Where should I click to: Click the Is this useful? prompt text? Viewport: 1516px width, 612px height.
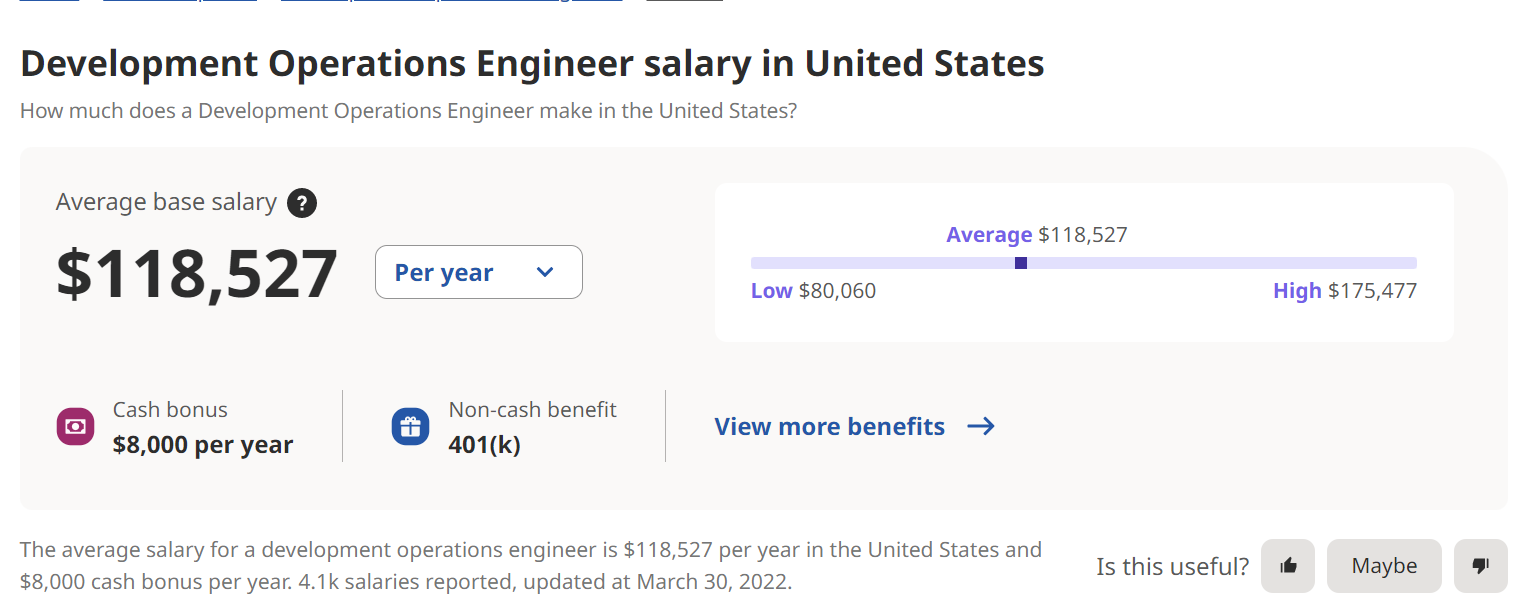point(1172,567)
